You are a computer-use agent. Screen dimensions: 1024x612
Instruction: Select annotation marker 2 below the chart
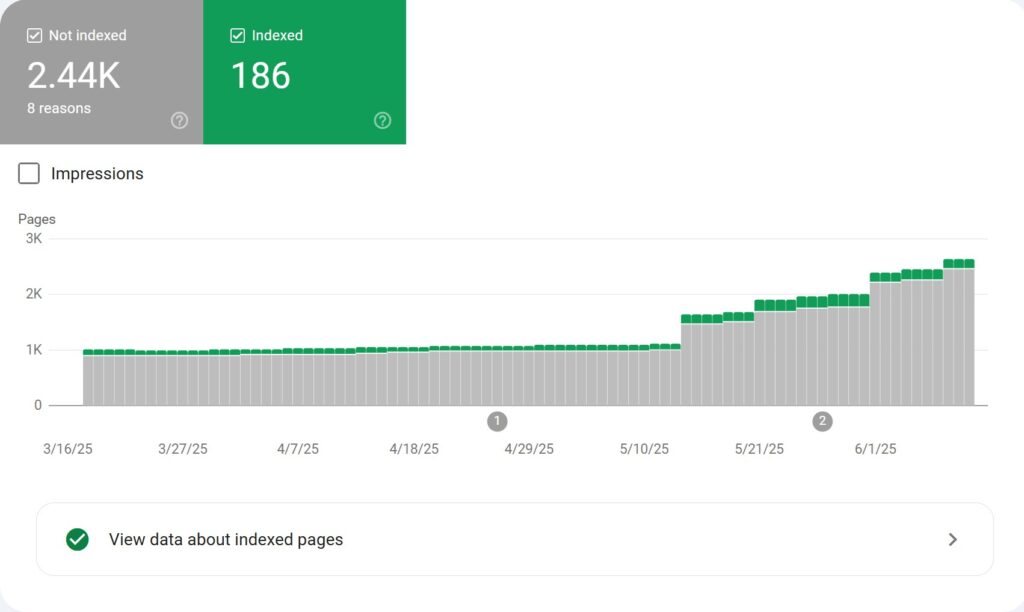822,421
